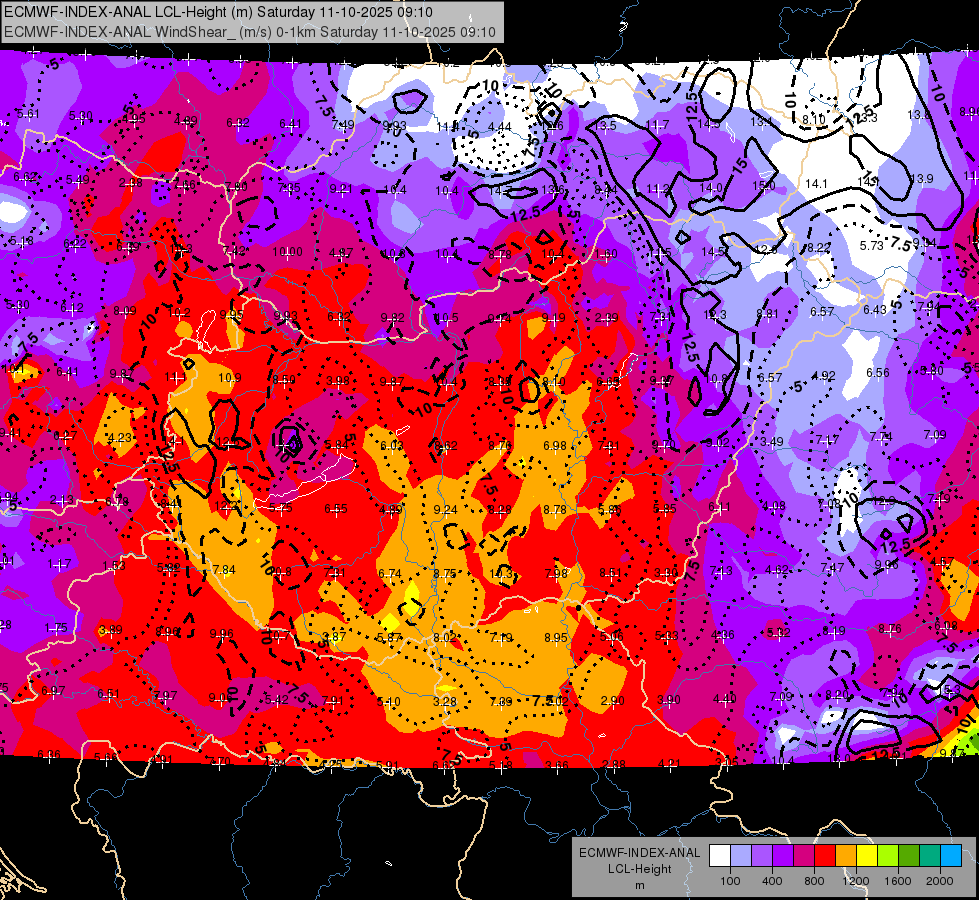Select the medium purple legend swatch
This screenshot has width=979, height=900.
762,856
